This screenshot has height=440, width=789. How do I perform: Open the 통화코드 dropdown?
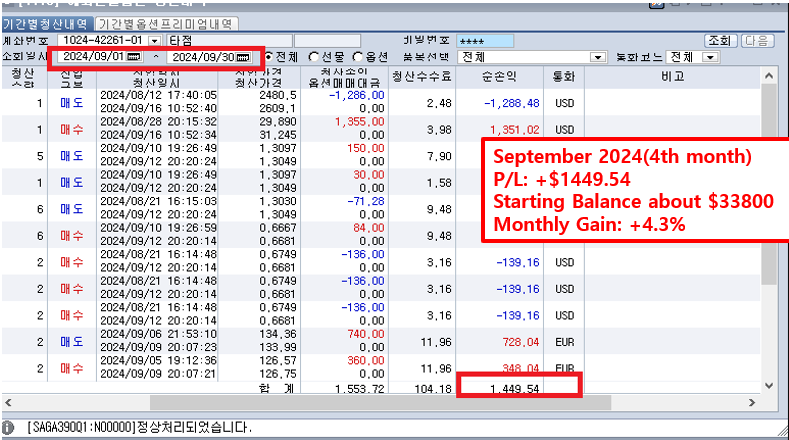pyautogui.click(x=711, y=57)
